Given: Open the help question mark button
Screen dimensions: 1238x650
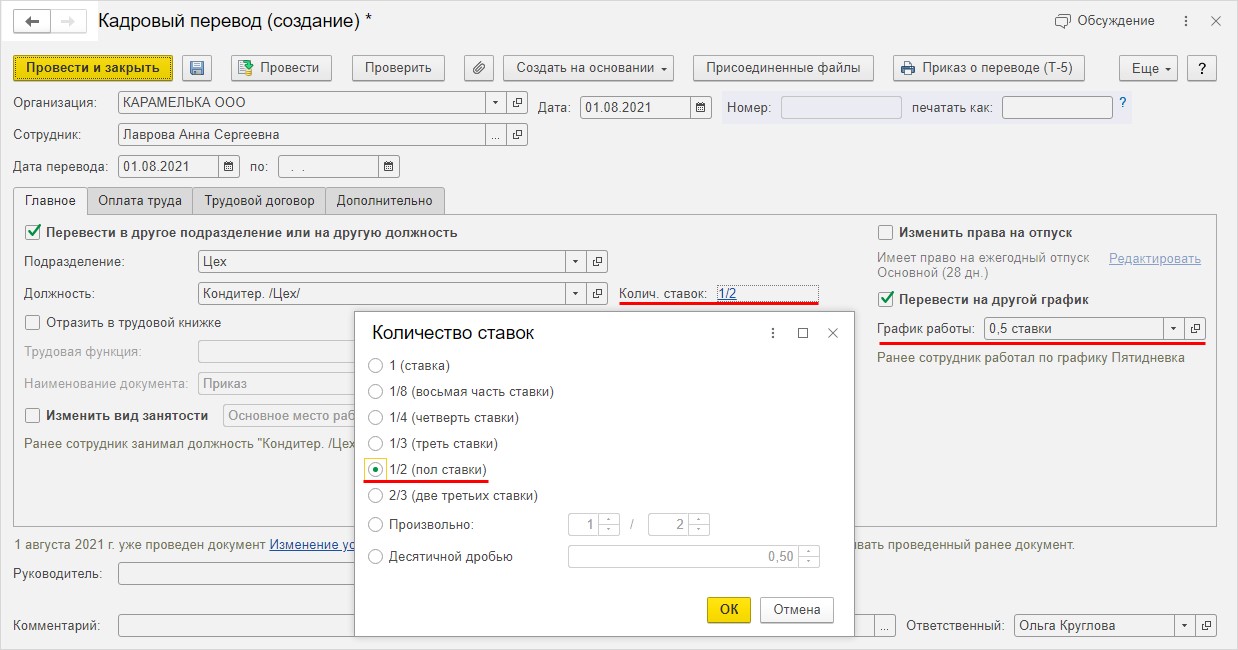Looking at the screenshot, I should pyautogui.click(x=1201, y=68).
